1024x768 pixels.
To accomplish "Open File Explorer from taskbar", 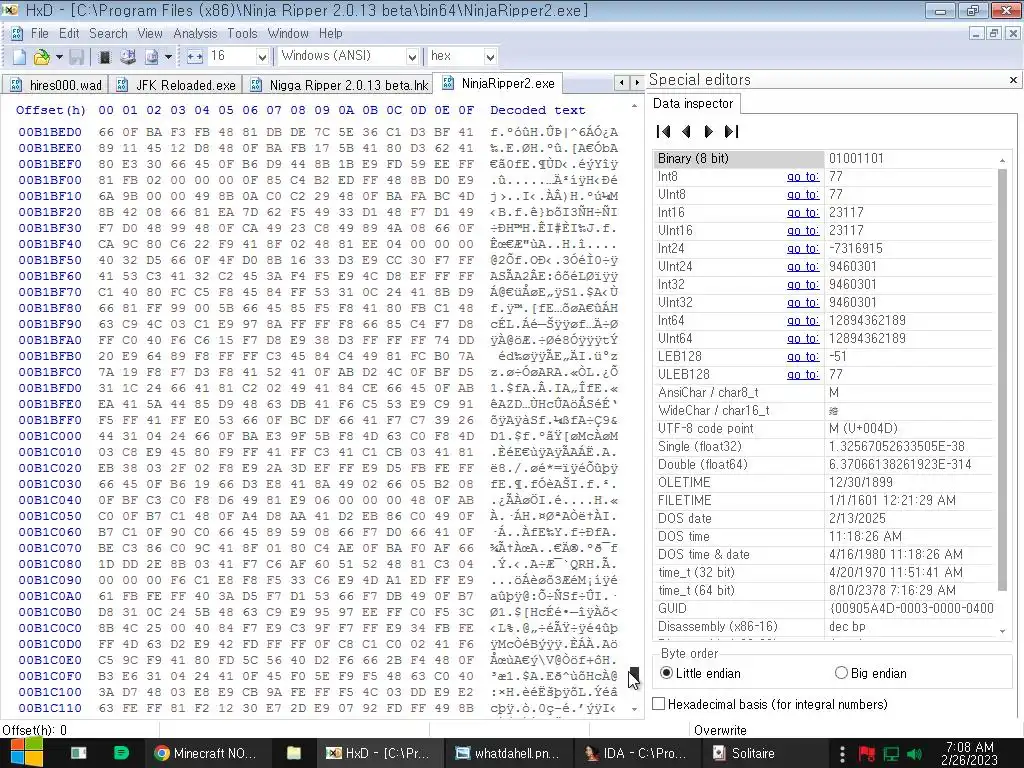I will 293,753.
